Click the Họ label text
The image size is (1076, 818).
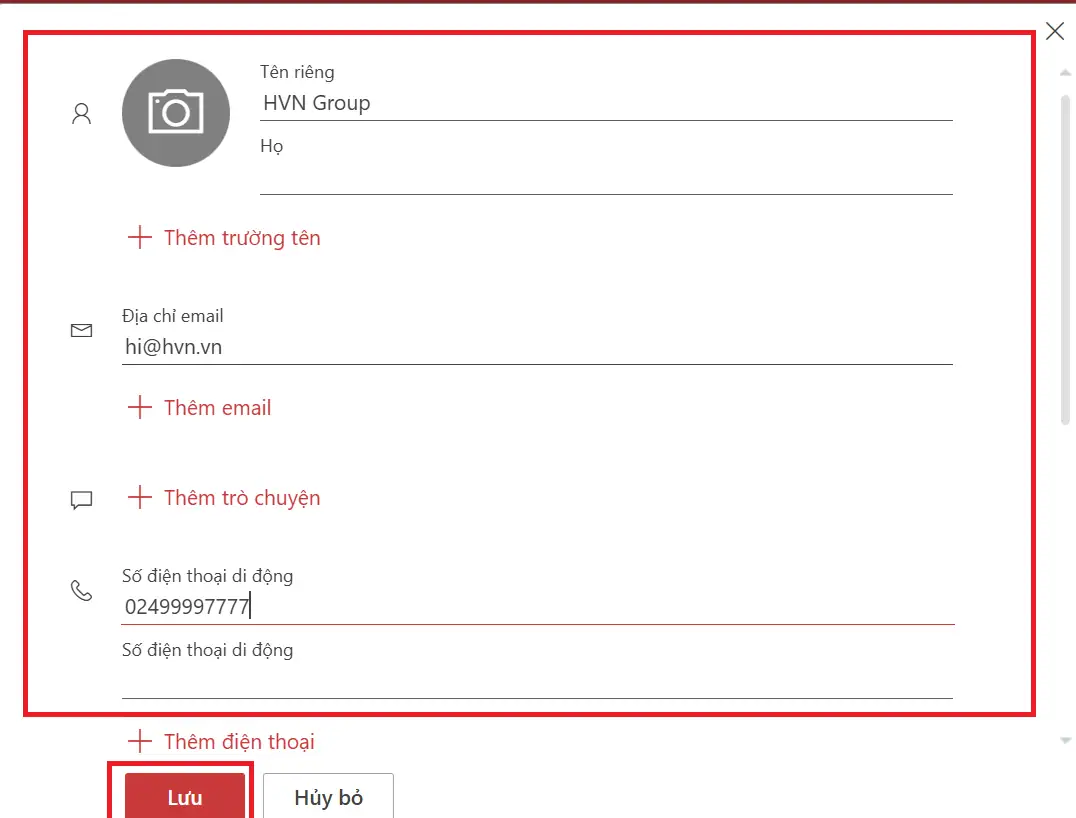coord(272,146)
